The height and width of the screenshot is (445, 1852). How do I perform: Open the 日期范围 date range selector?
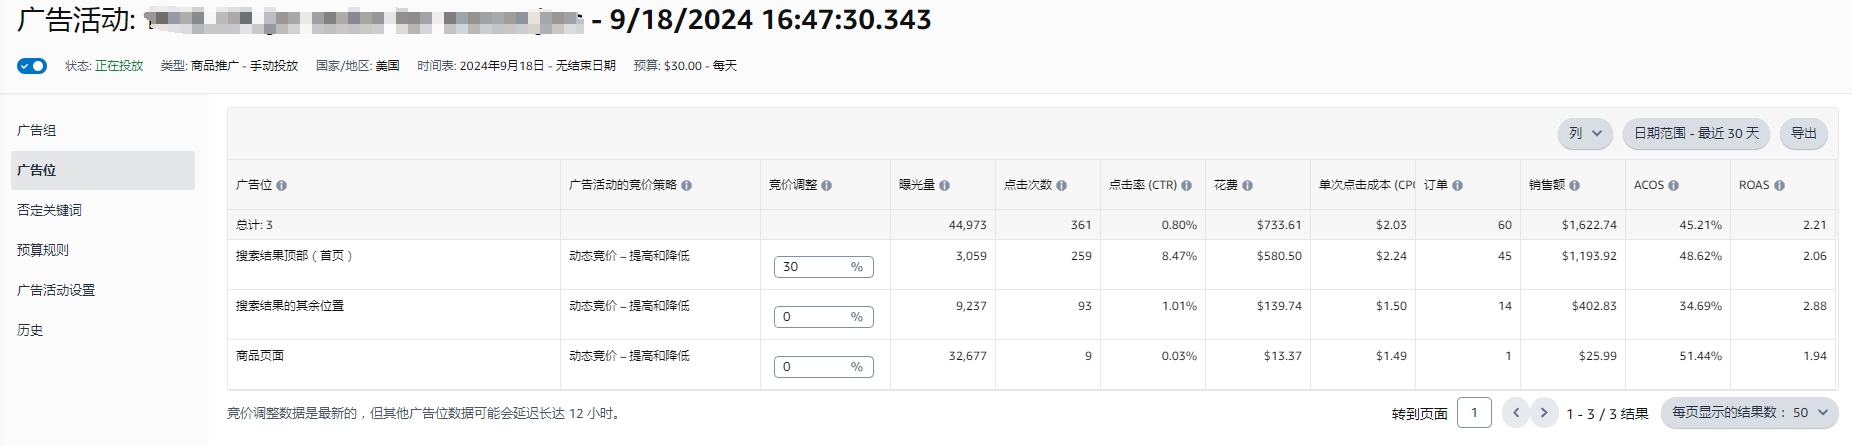point(1696,133)
